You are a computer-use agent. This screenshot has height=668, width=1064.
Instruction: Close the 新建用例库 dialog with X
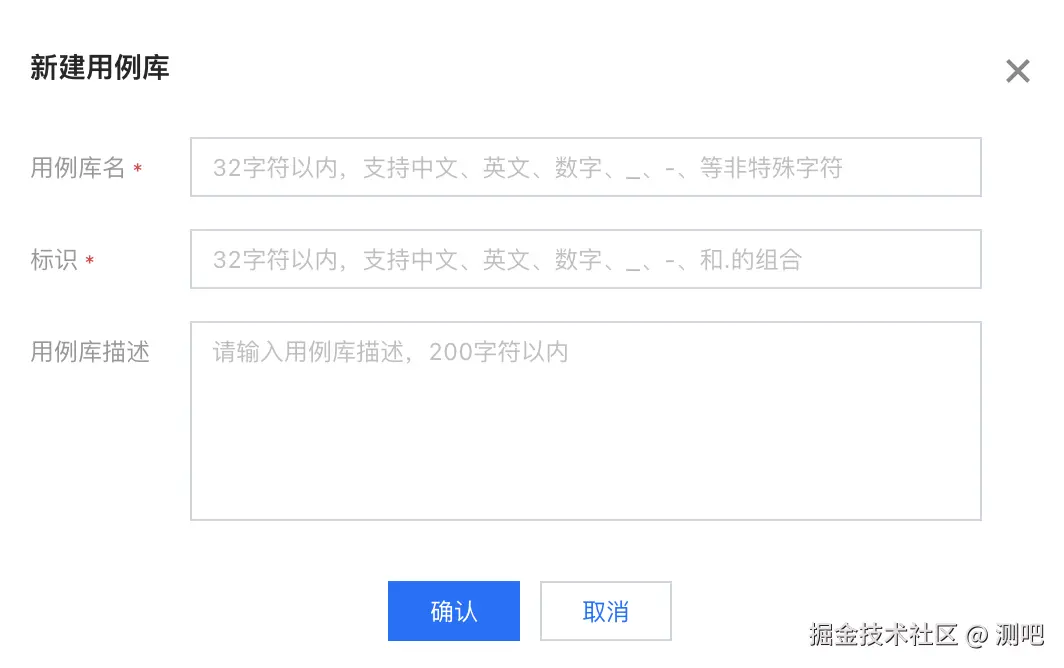click(x=1017, y=71)
